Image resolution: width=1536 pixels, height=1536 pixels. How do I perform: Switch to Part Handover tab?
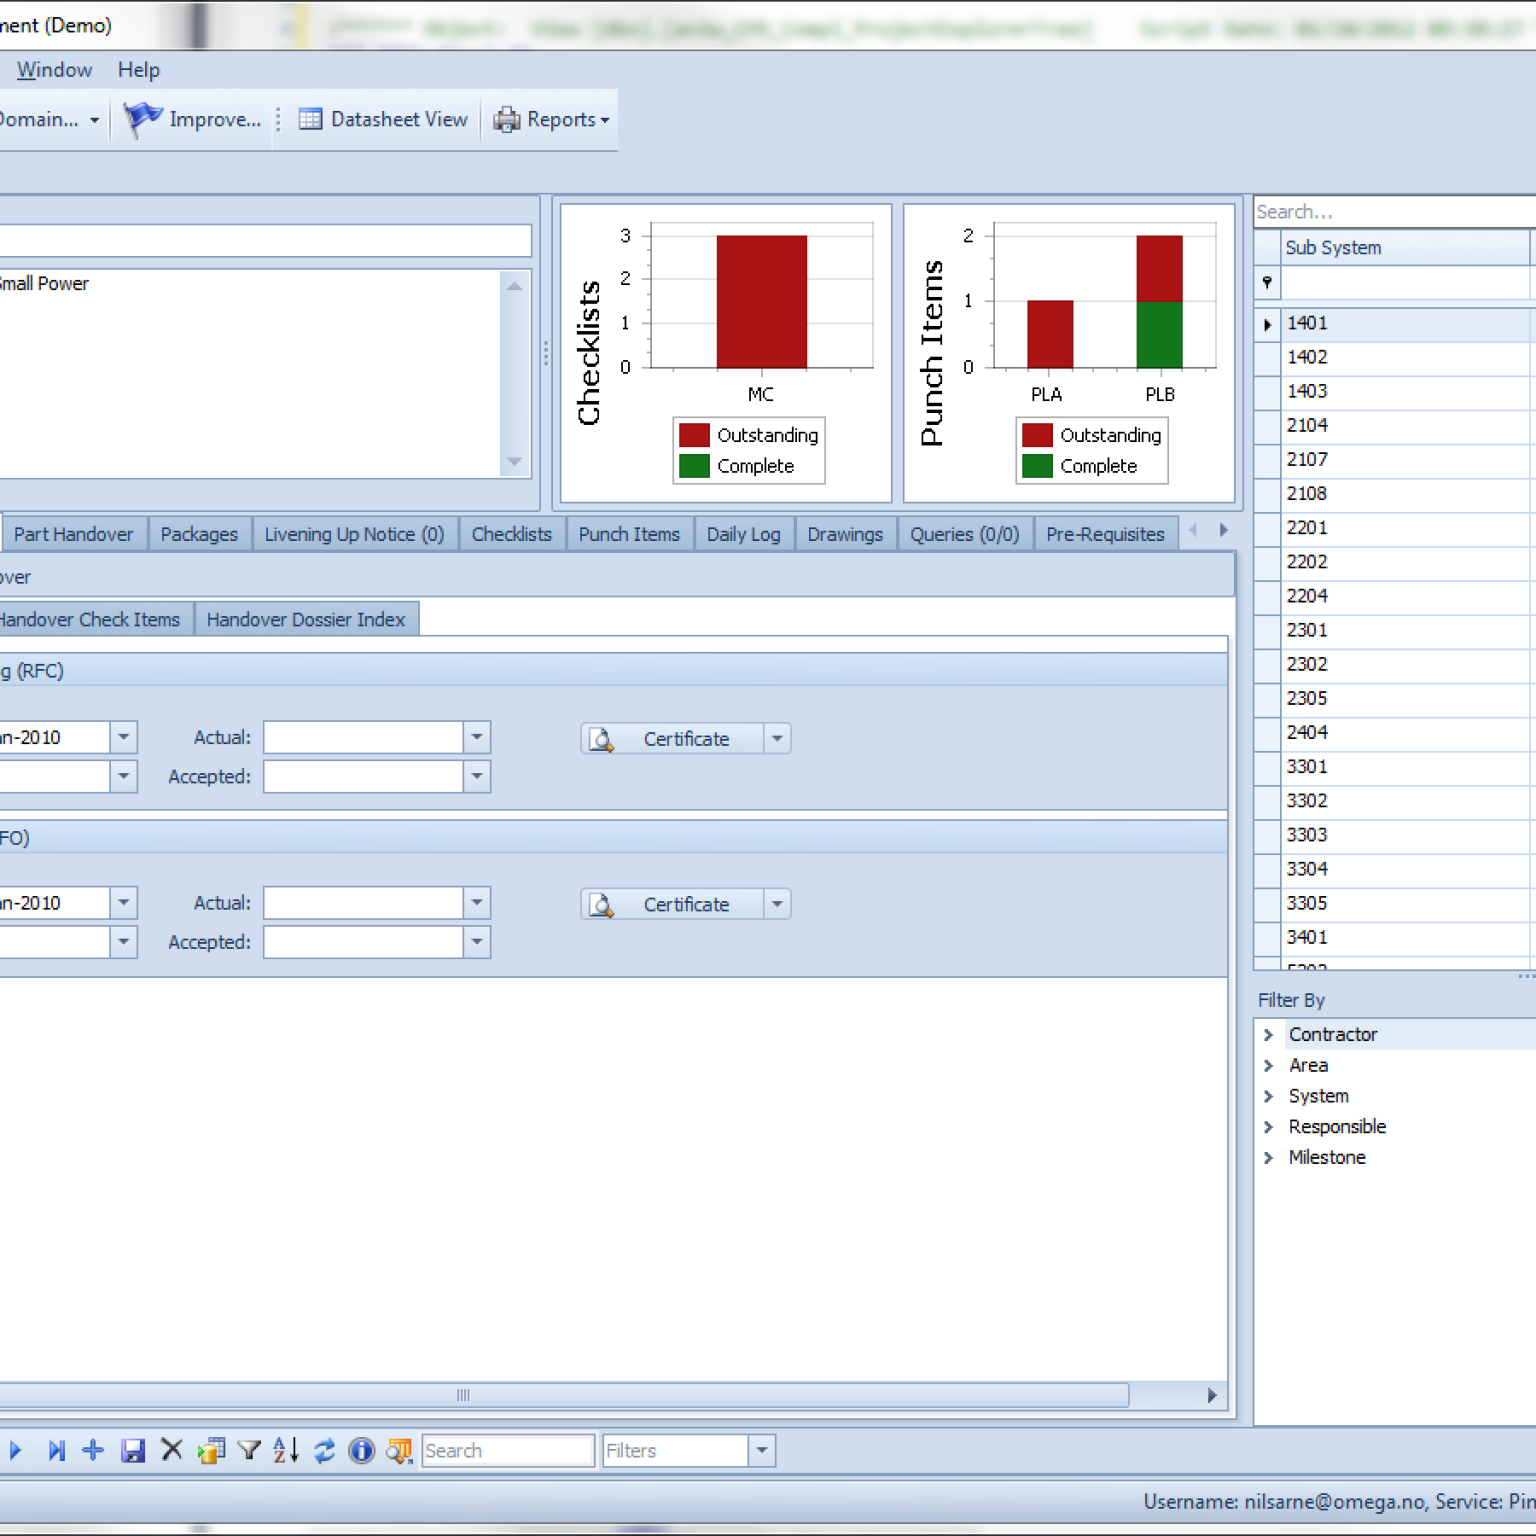click(73, 534)
